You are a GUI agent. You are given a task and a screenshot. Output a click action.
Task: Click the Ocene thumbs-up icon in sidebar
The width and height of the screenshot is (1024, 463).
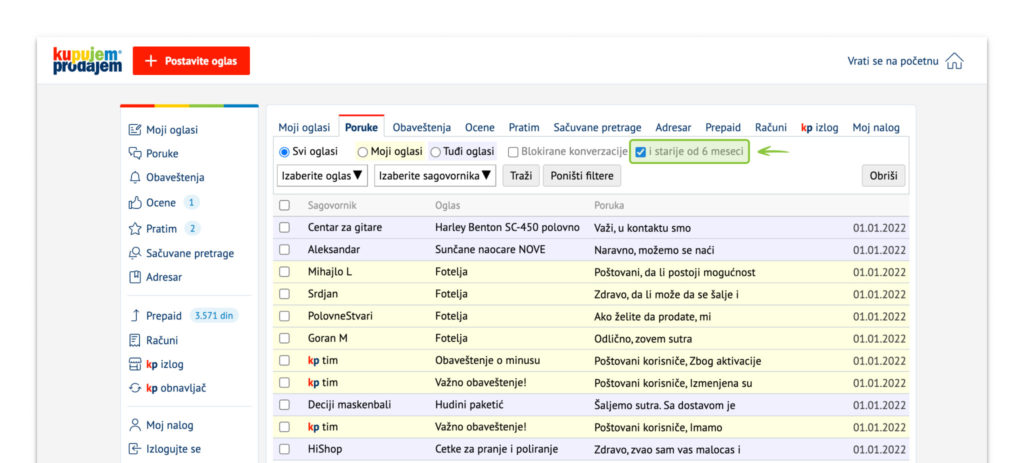tap(135, 202)
